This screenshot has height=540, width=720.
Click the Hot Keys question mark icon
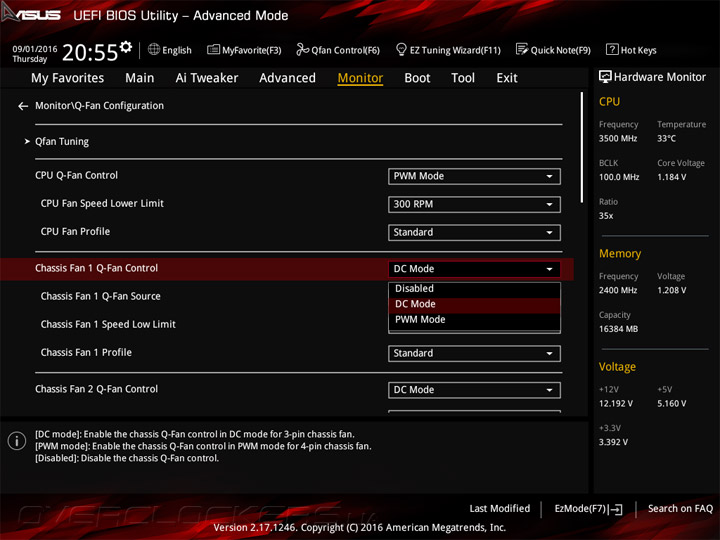point(612,49)
